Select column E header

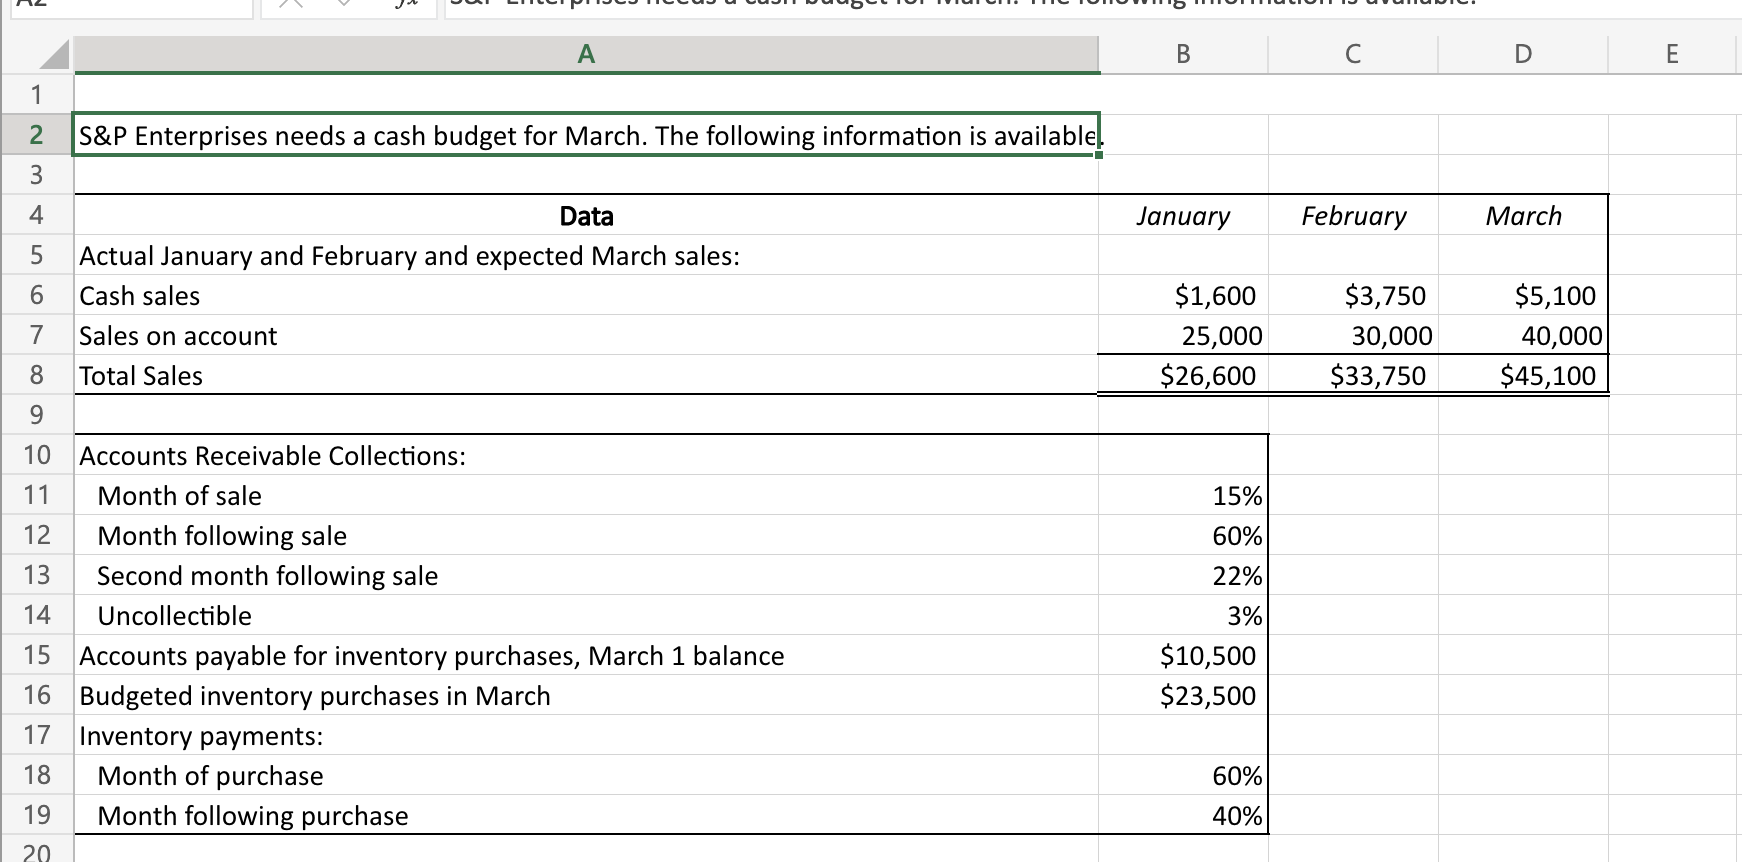pos(1672,54)
